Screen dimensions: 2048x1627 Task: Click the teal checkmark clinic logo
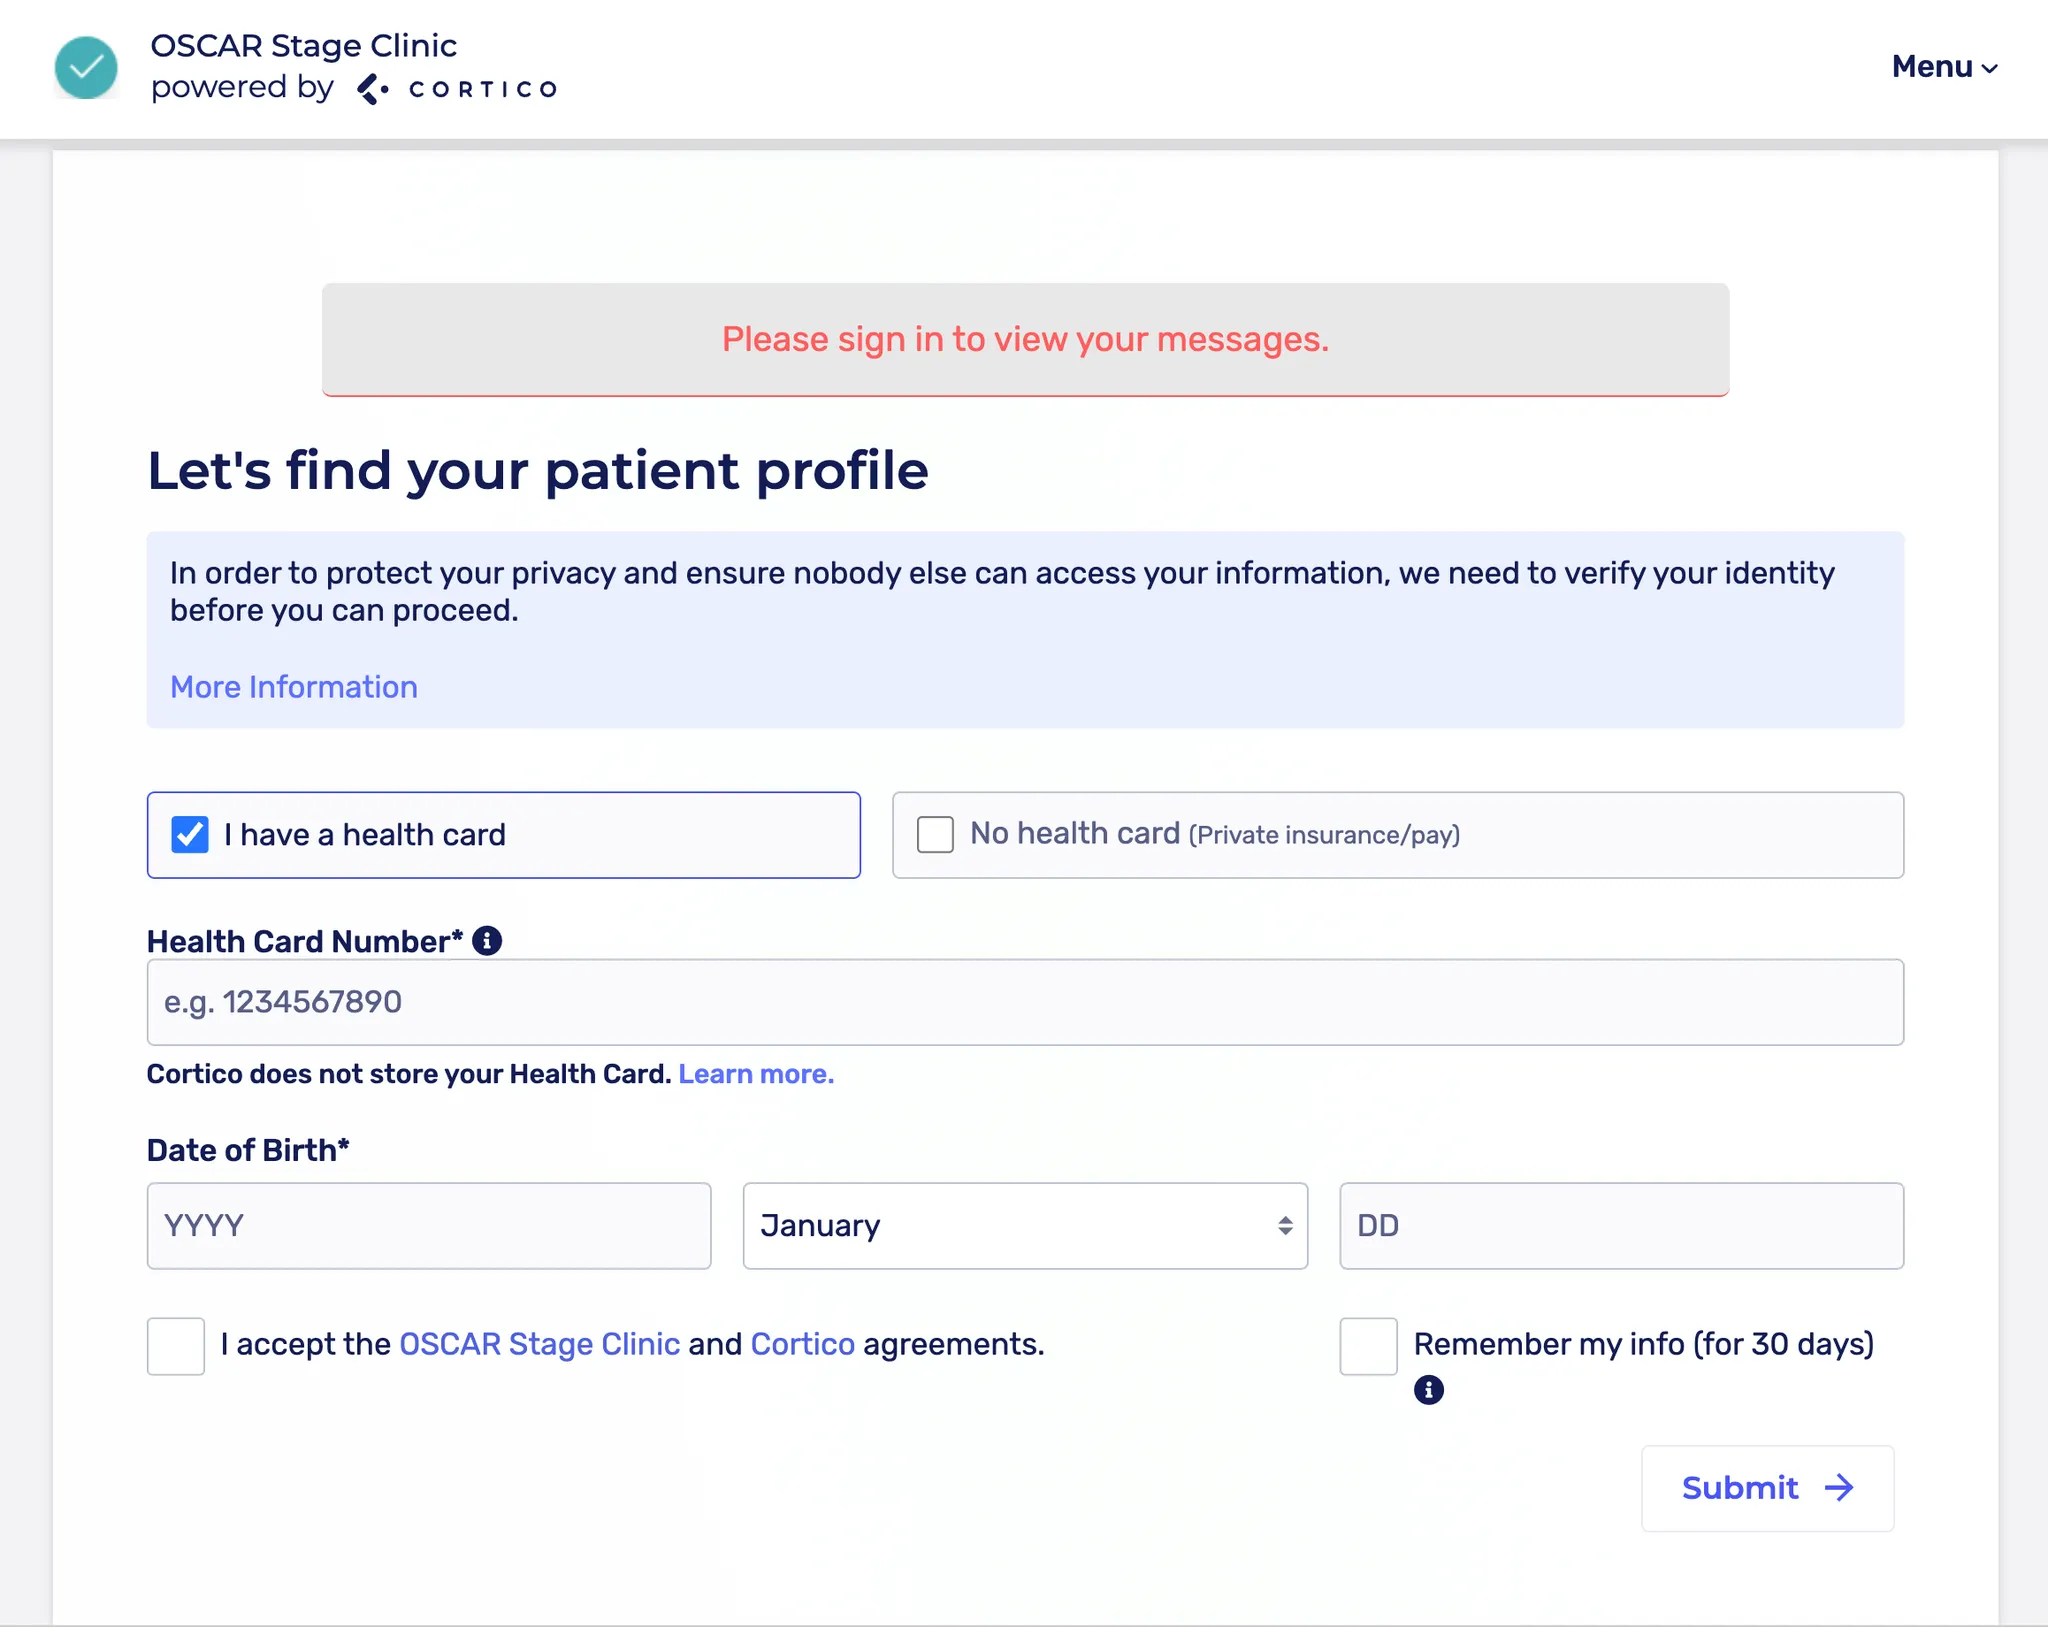tap(86, 68)
